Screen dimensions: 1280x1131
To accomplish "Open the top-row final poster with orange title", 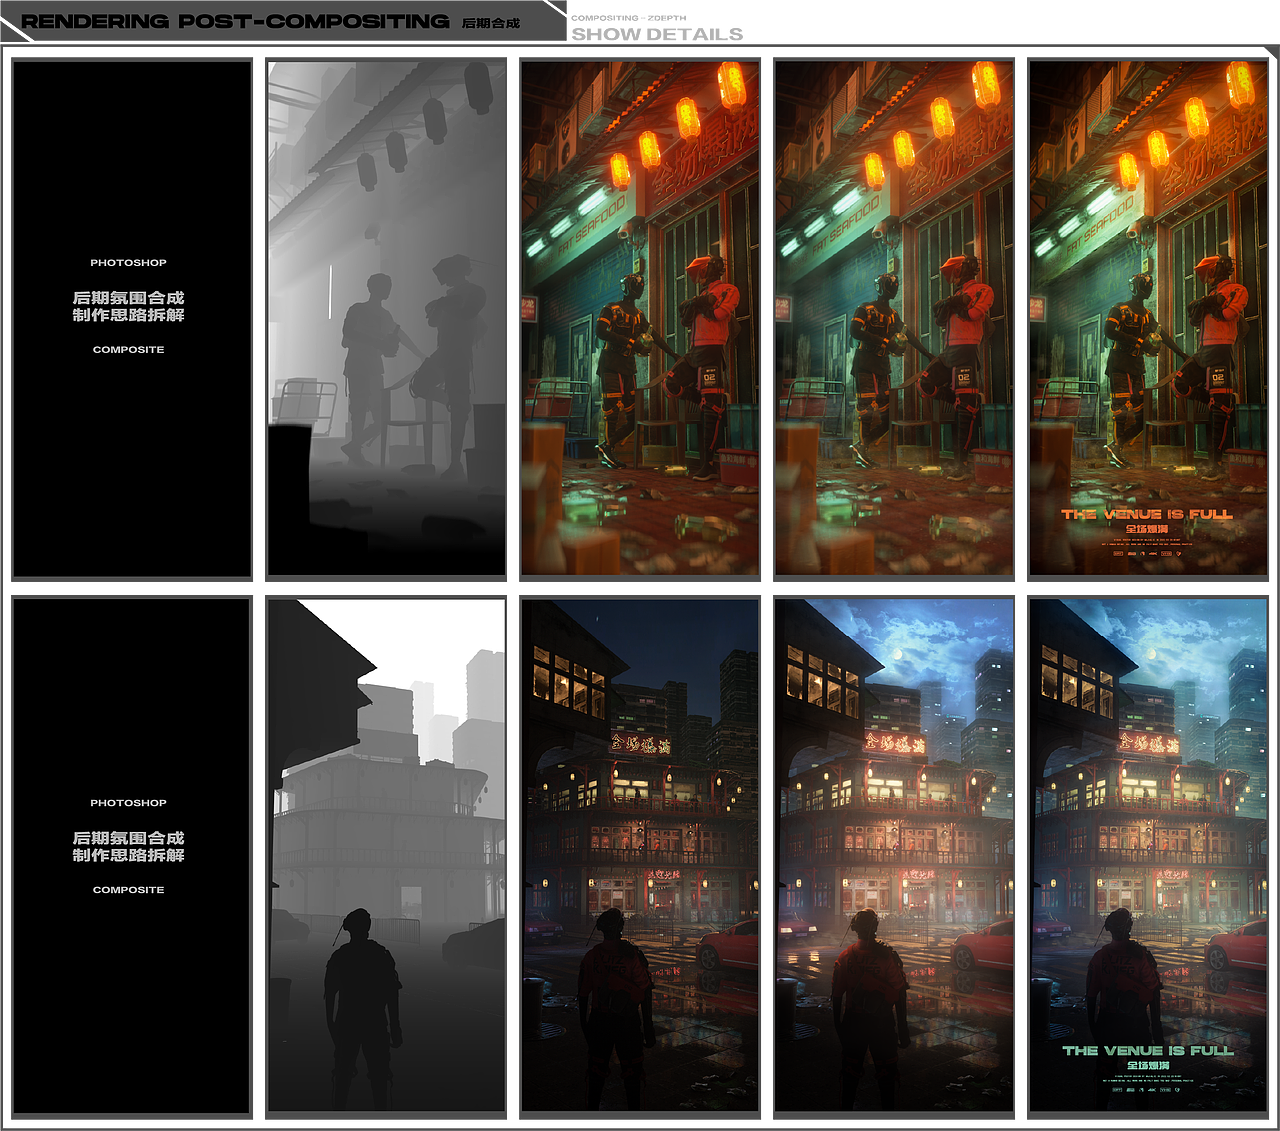I will click(1148, 319).
